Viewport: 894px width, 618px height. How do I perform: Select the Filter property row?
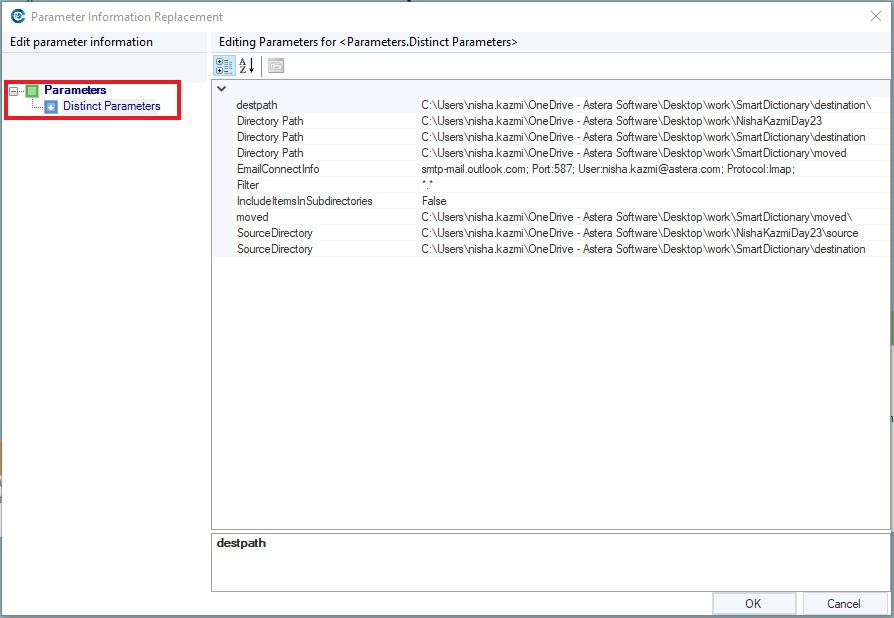(248, 185)
